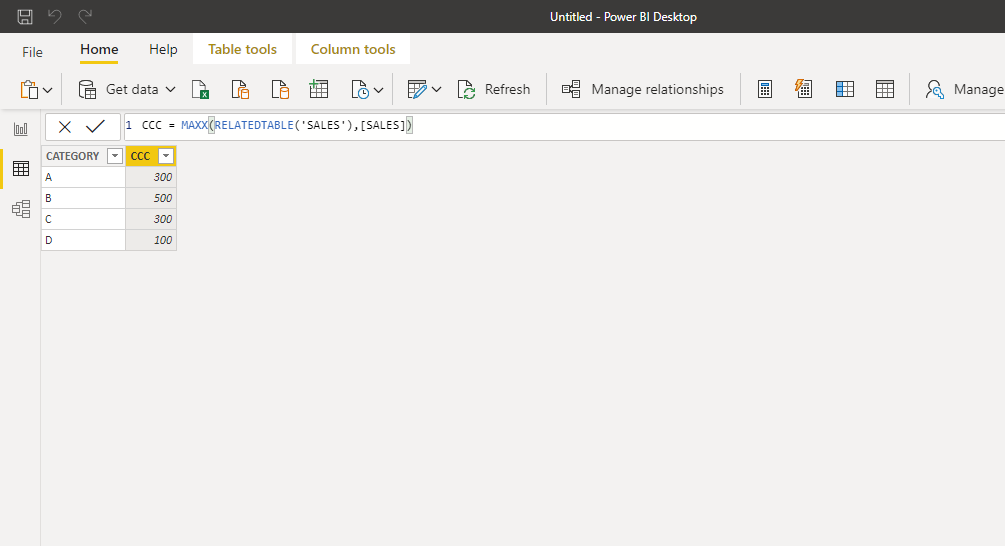
Task: Click the Redo arrow
Action: tap(85, 17)
